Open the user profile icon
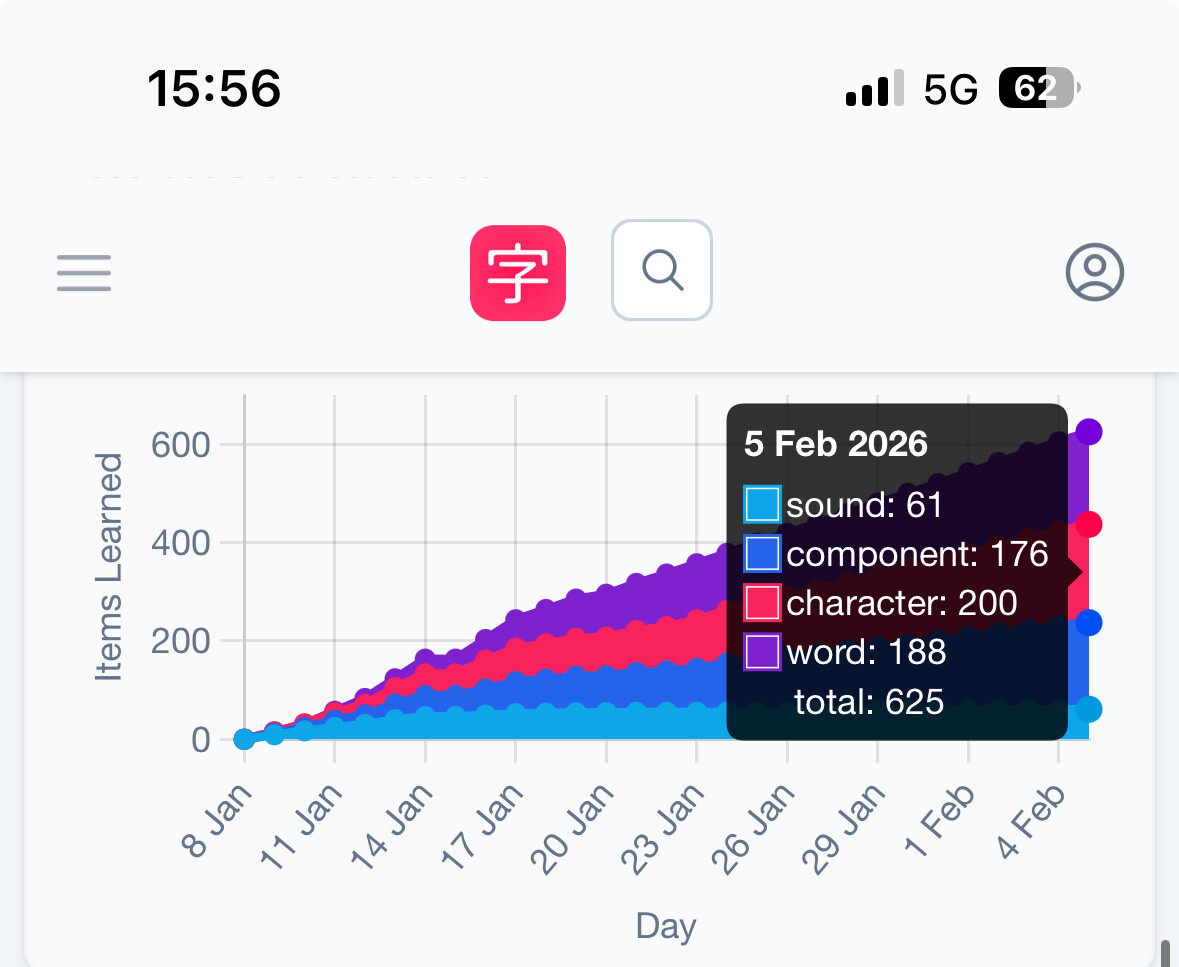This screenshot has width=1179, height=967. tap(1095, 272)
